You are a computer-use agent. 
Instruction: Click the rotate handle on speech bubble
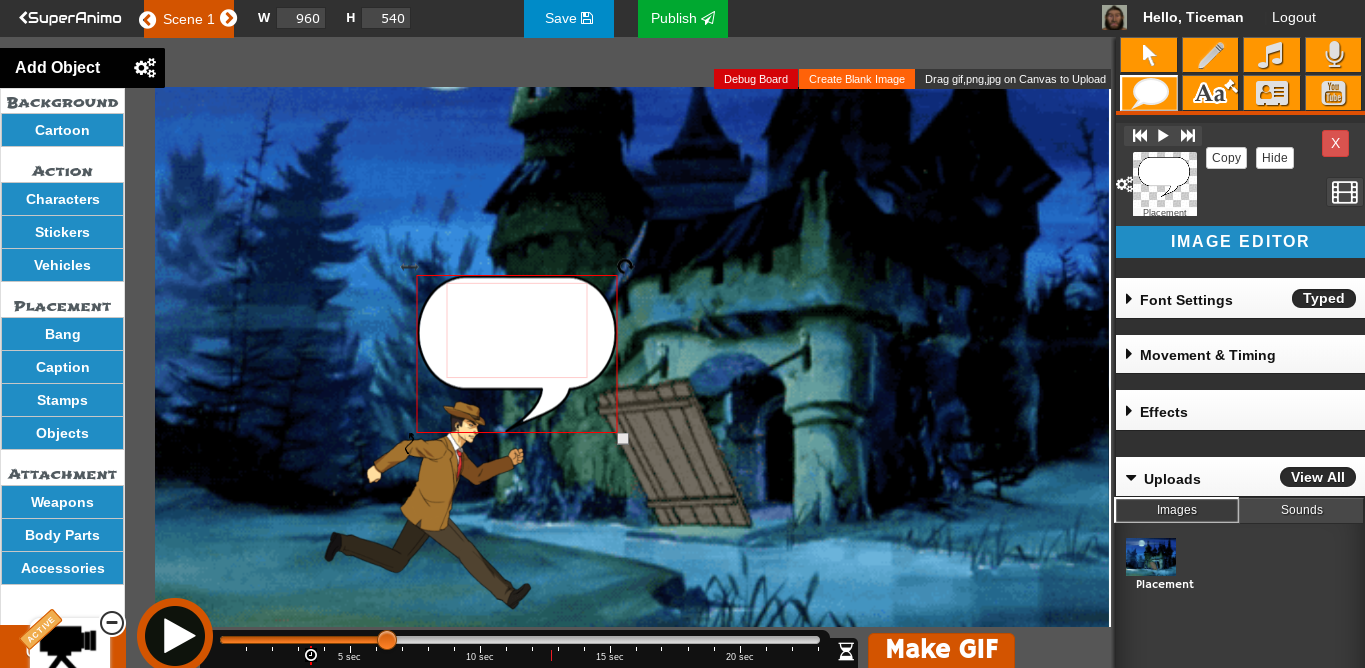click(x=625, y=266)
